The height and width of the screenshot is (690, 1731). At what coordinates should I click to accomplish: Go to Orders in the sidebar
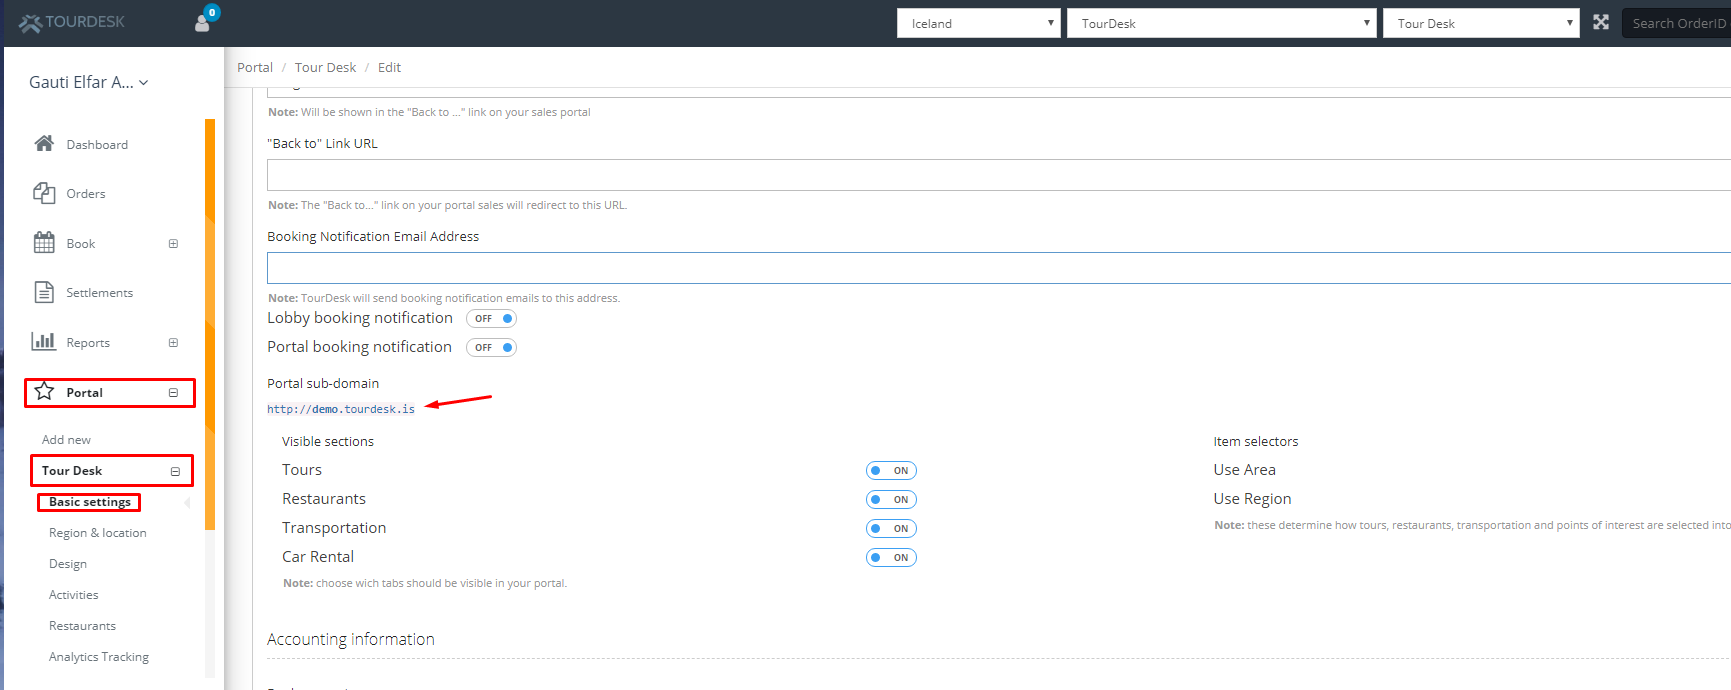tap(86, 194)
